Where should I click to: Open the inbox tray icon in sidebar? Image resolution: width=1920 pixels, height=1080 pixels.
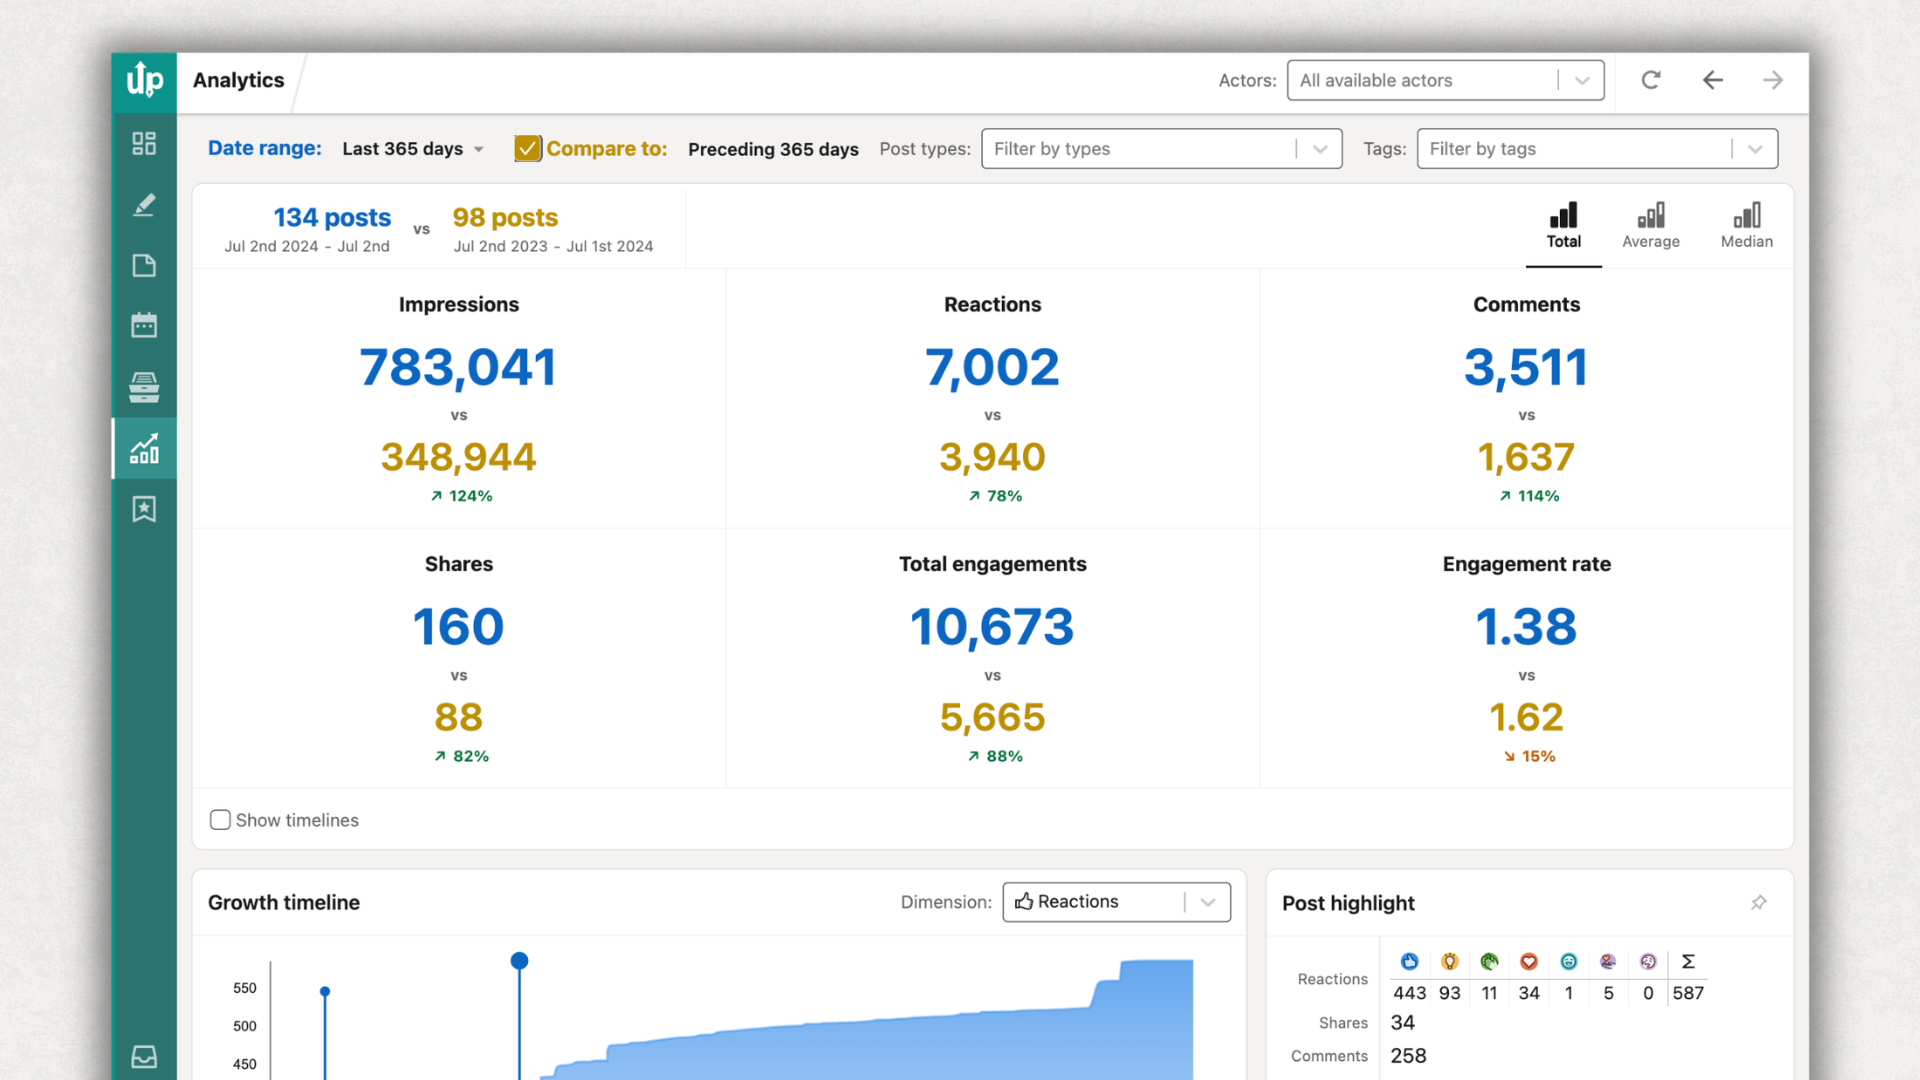(x=144, y=1057)
